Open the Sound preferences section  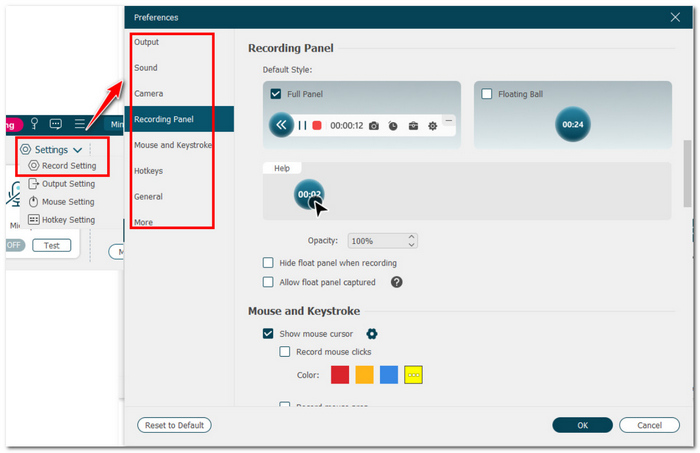coord(146,68)
